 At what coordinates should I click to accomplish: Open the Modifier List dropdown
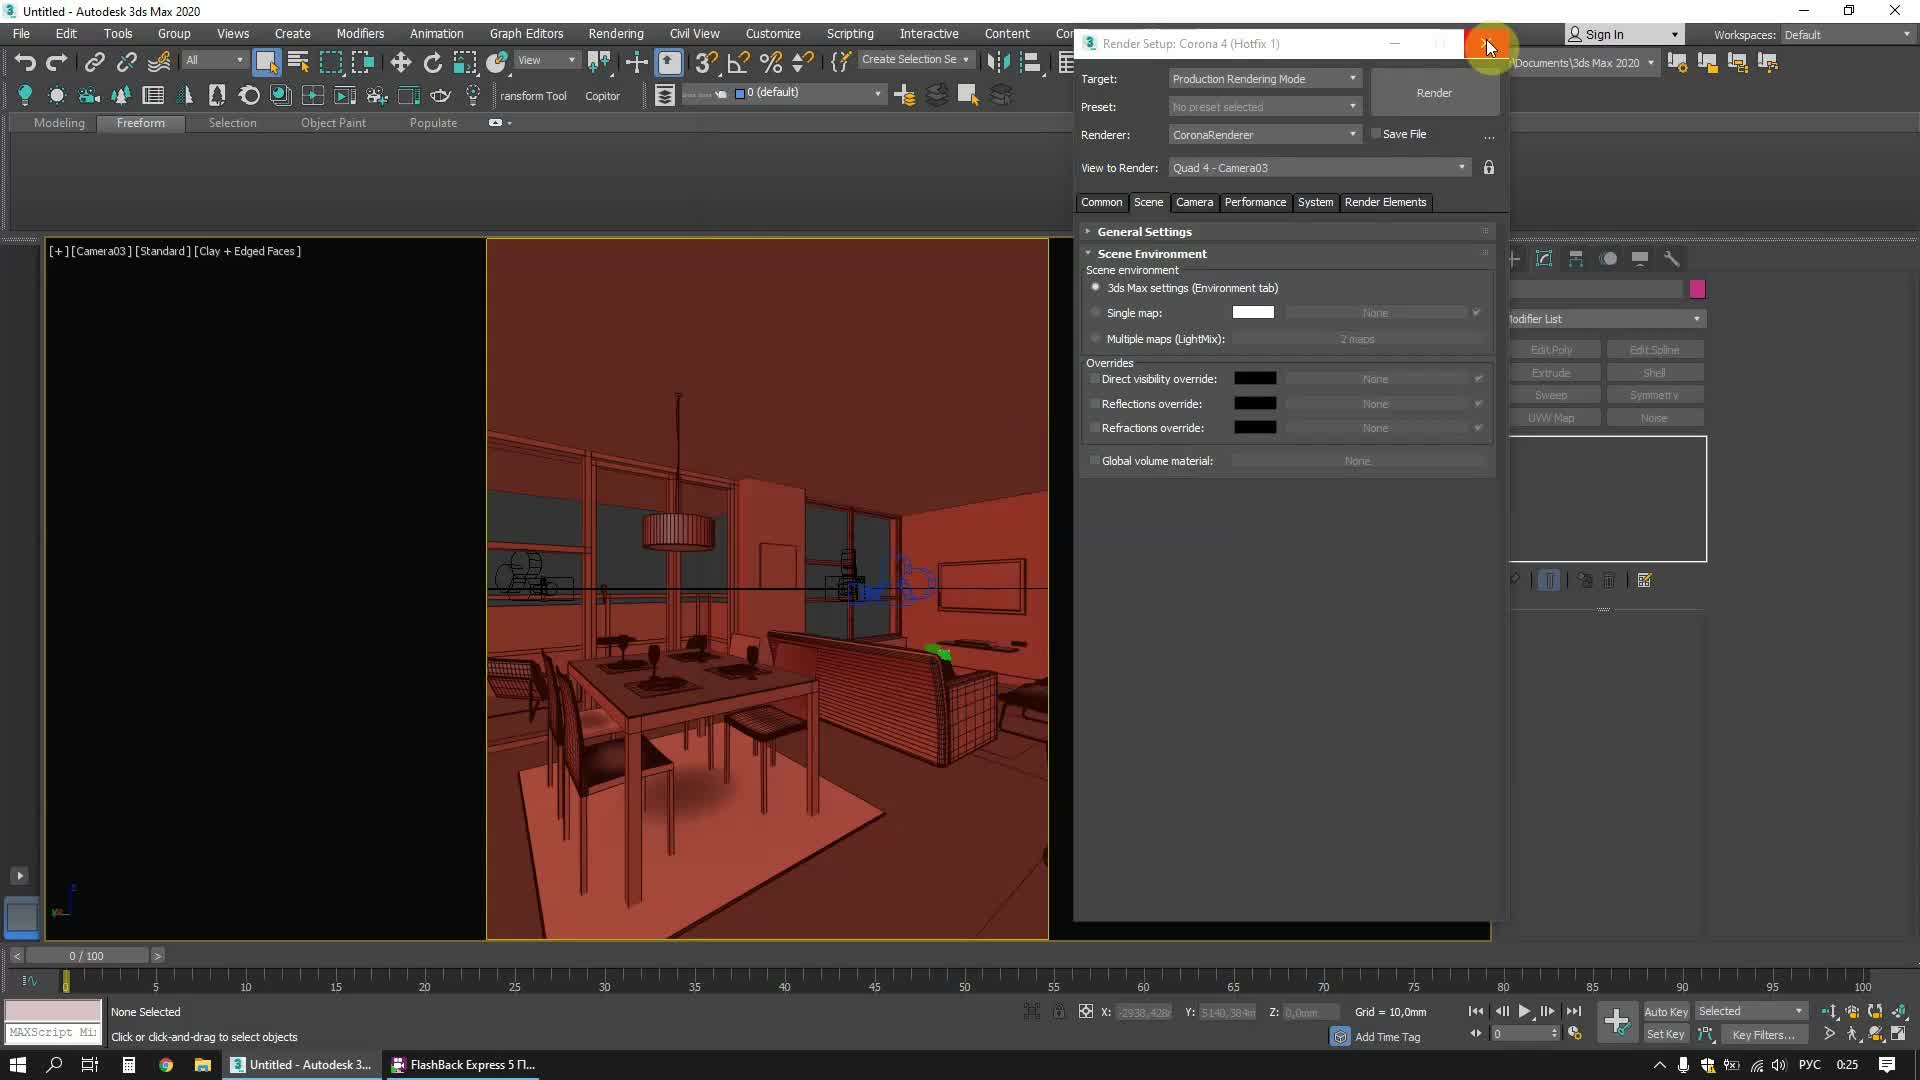tap(1607, 319)
